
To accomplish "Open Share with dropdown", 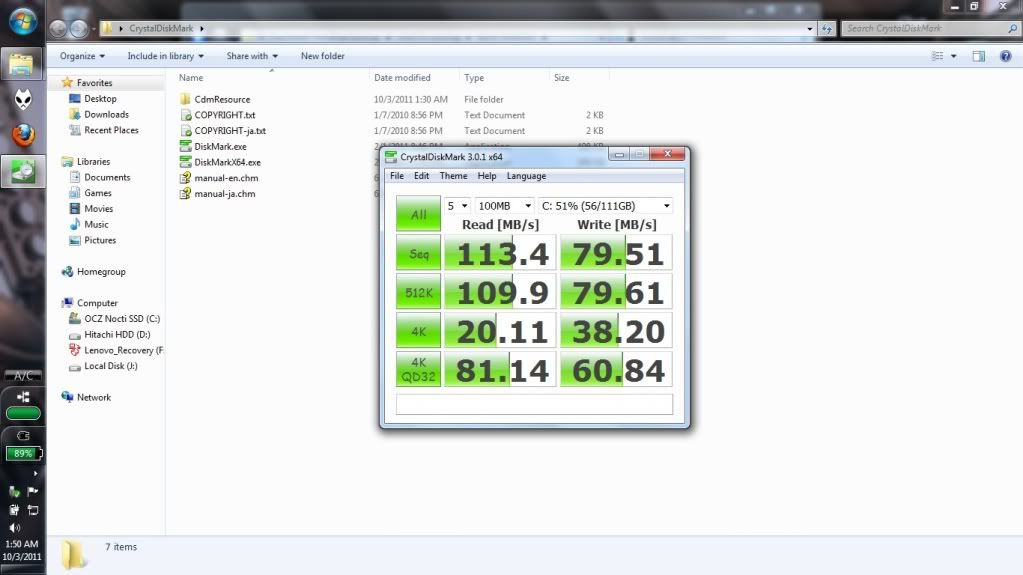I will (x=252, y=56).
